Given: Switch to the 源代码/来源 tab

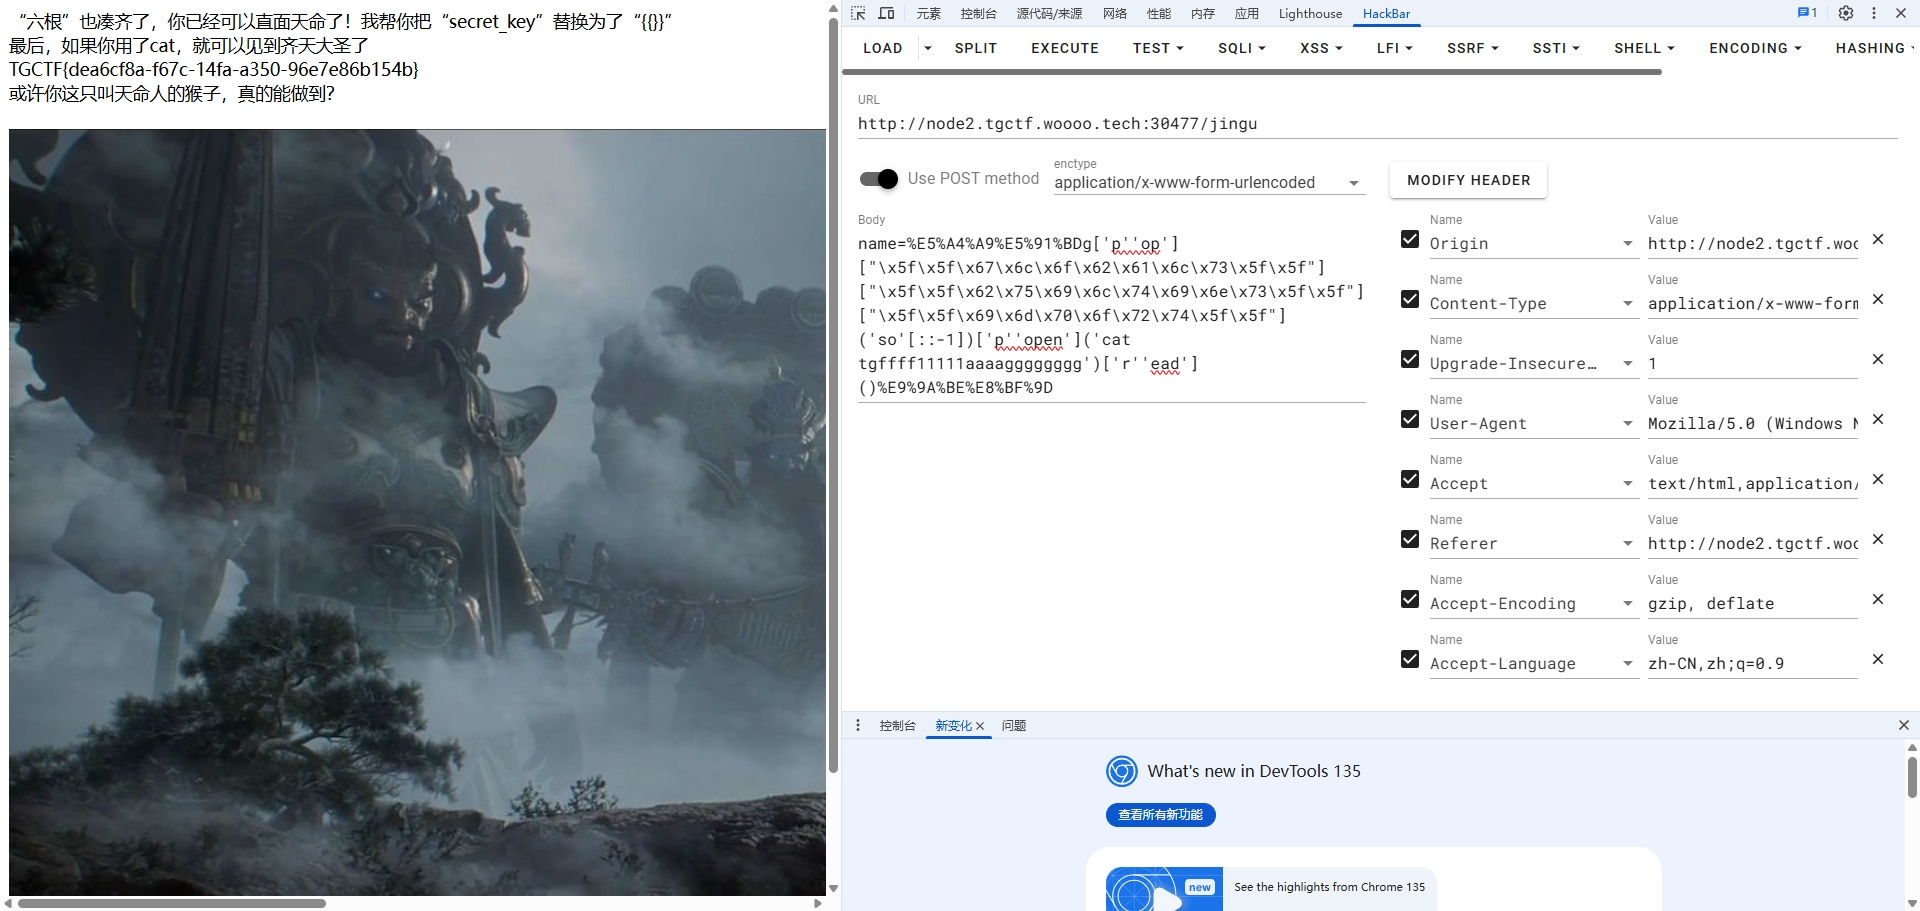Looking at the screenshot, I should [1049, 13].
